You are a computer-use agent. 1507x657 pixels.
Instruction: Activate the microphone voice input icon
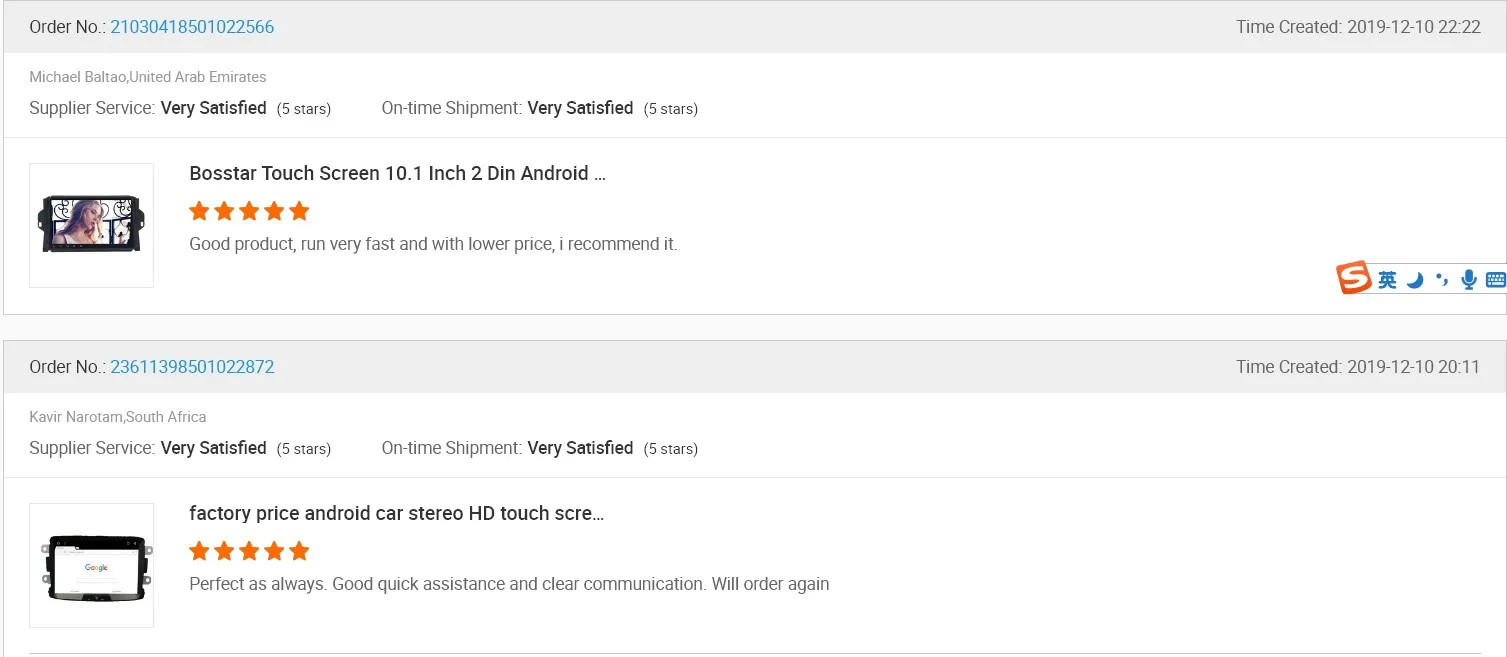[x=1468, y=280]
